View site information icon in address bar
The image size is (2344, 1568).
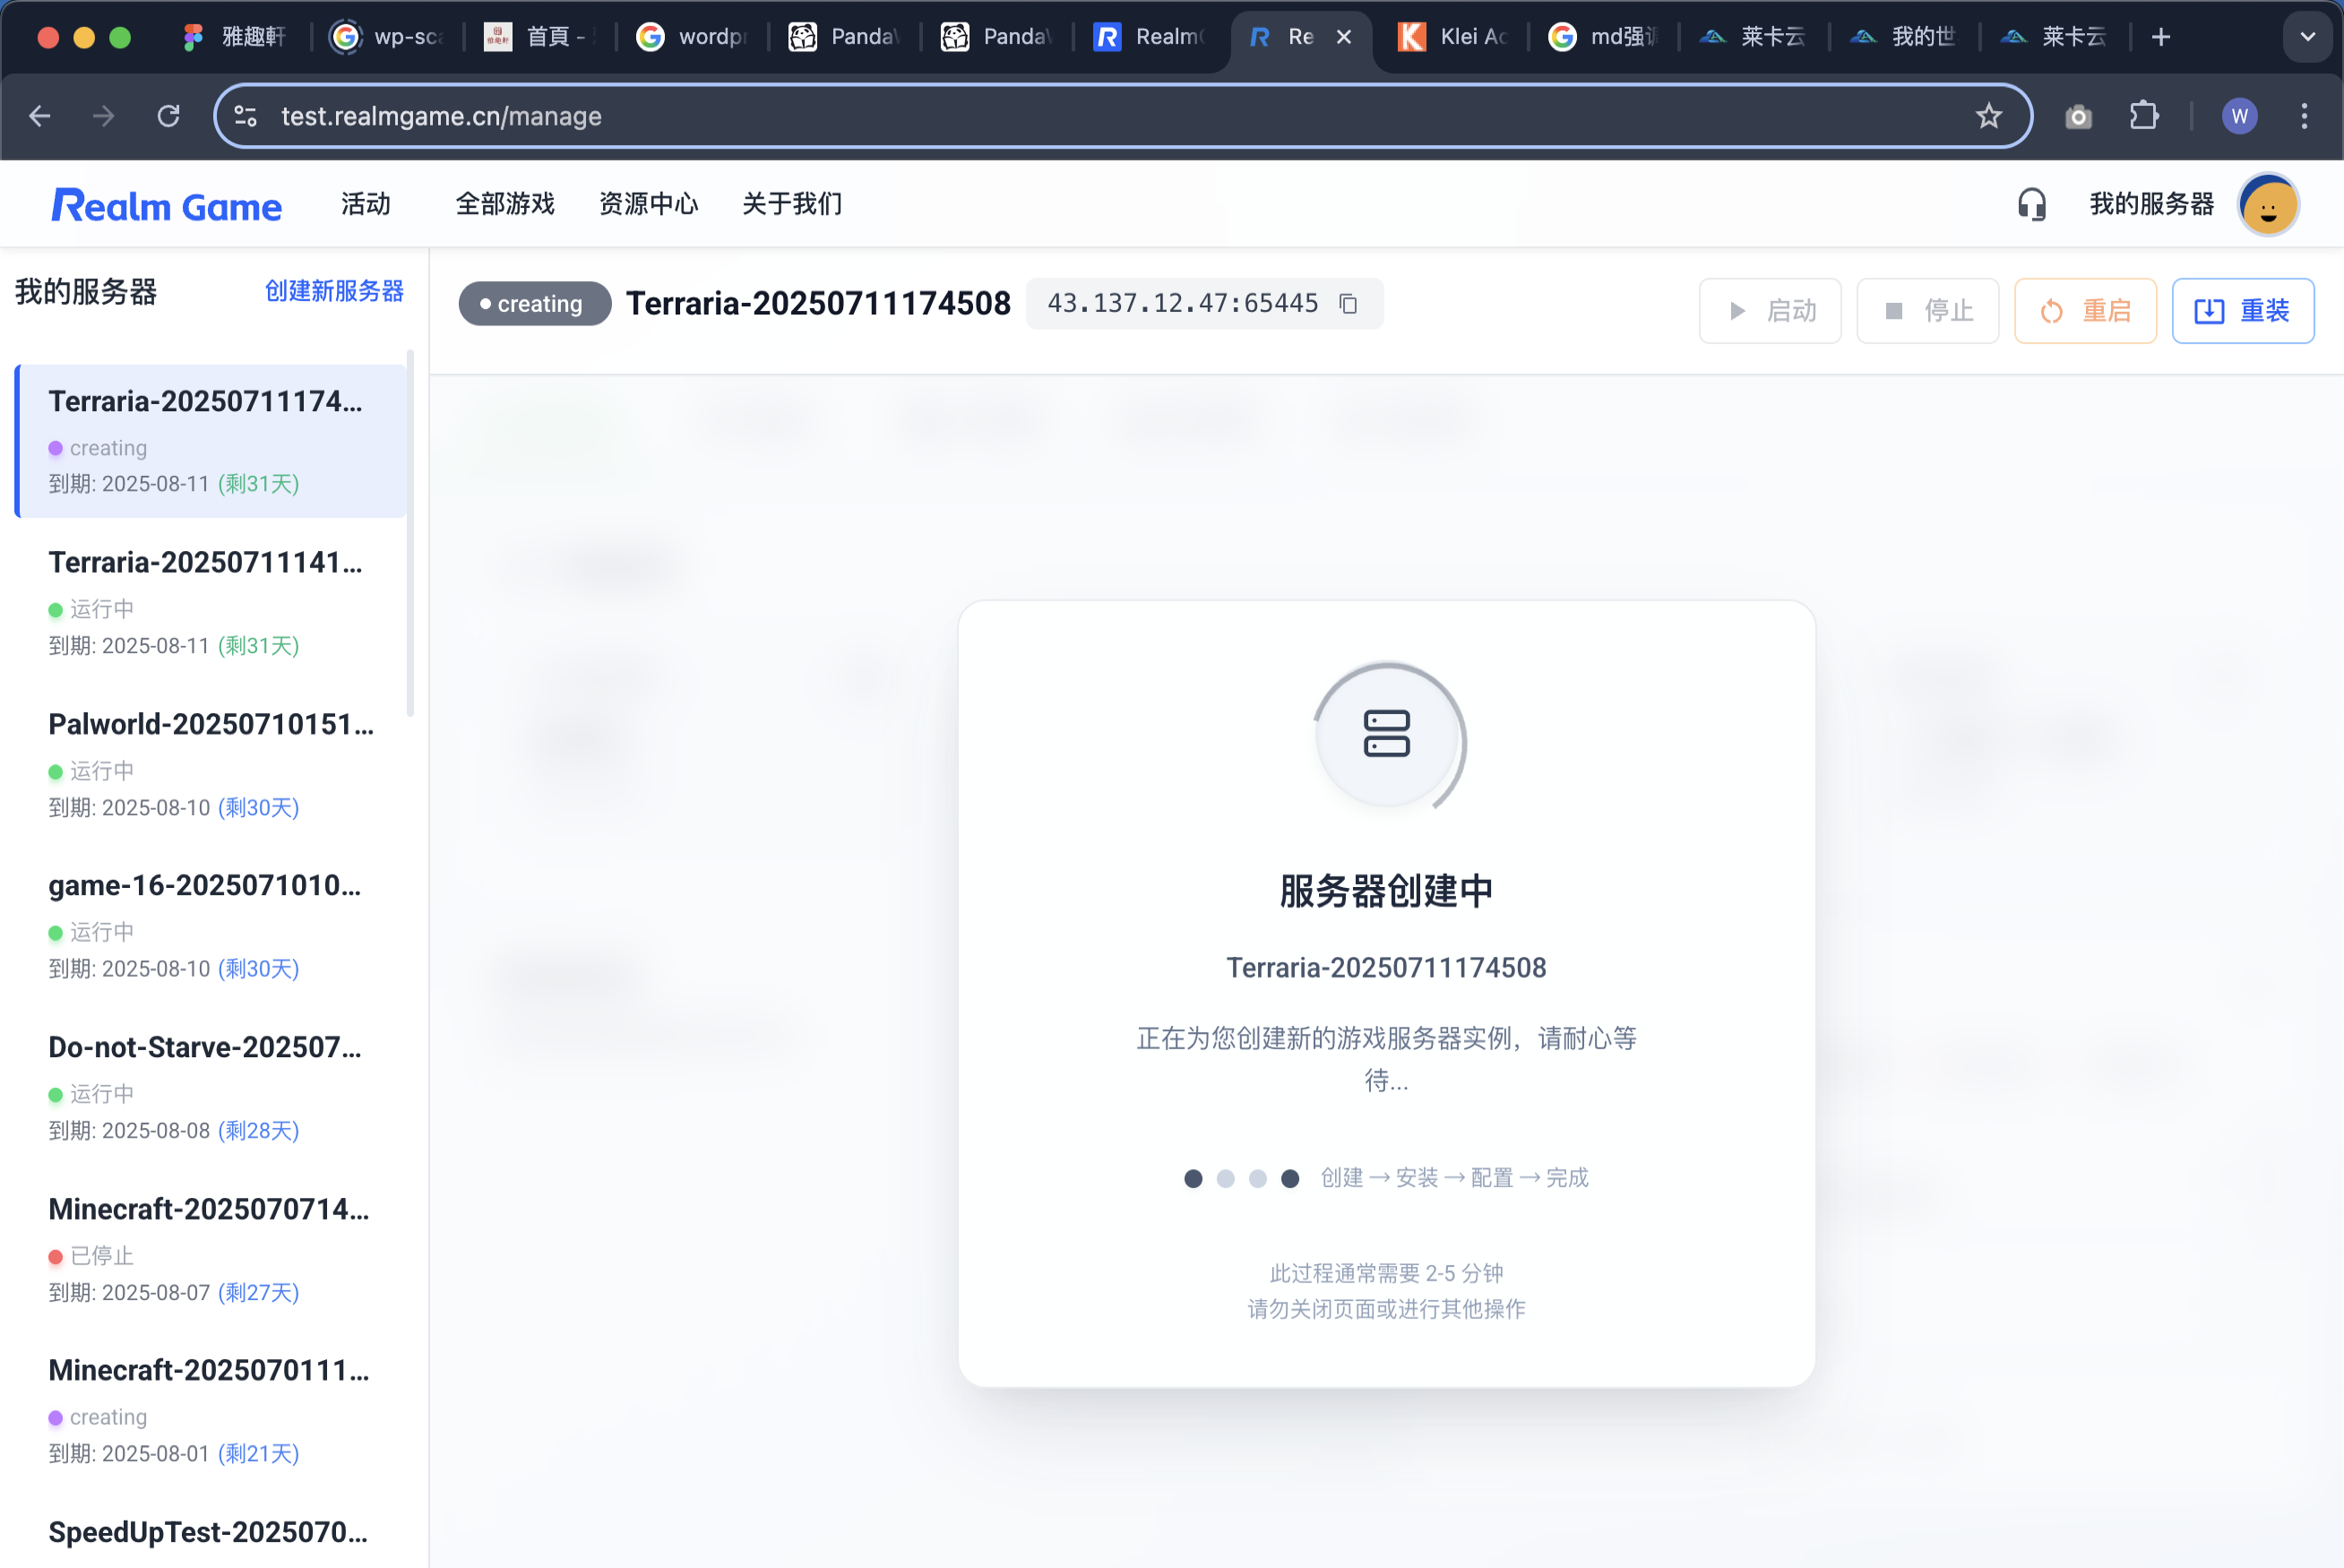pyautogui.click(x=246, y=116)
